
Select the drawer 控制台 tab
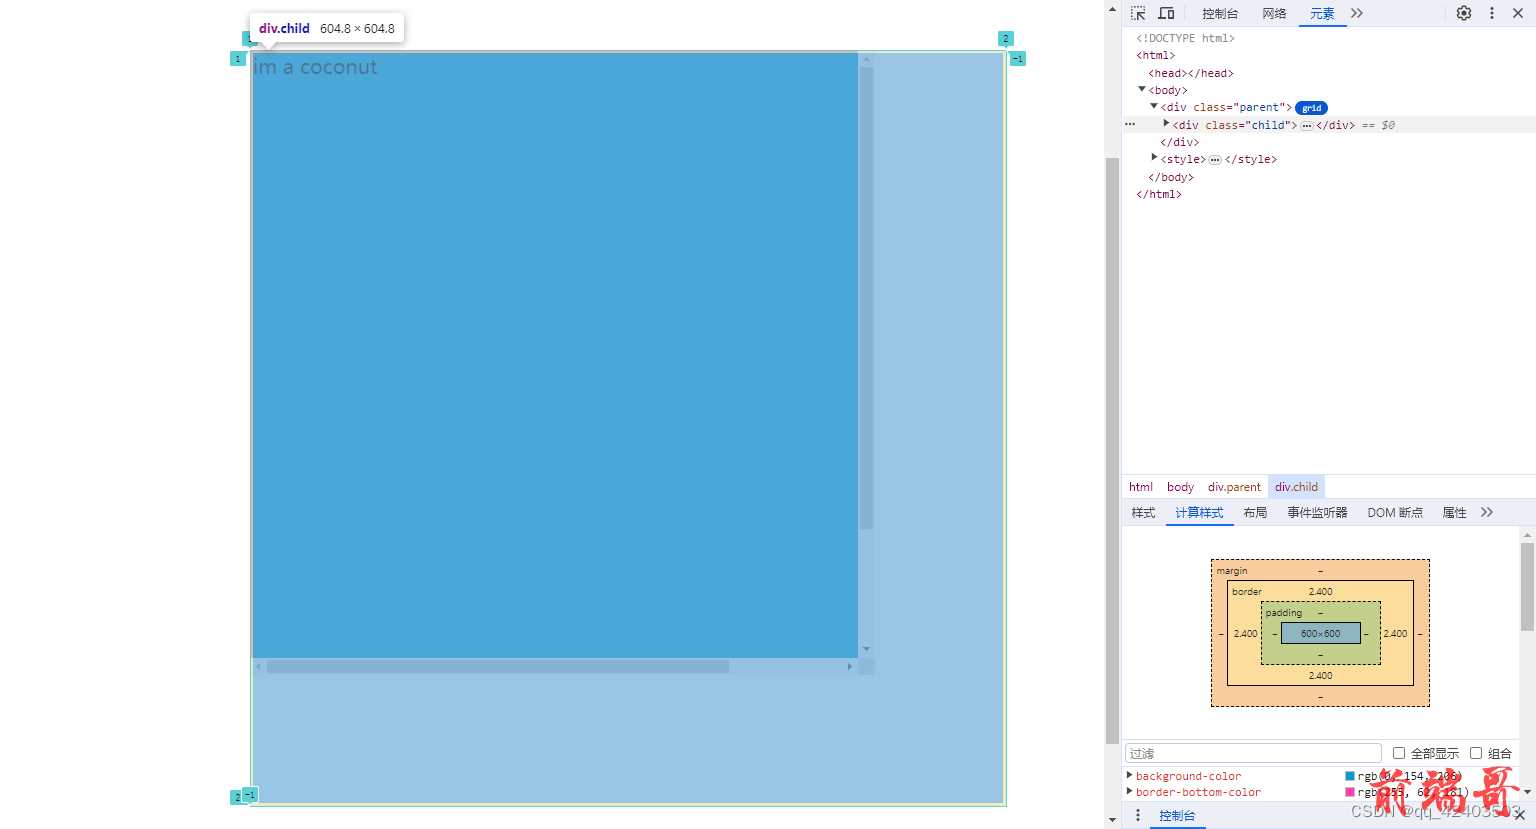tap(1177, 816)
